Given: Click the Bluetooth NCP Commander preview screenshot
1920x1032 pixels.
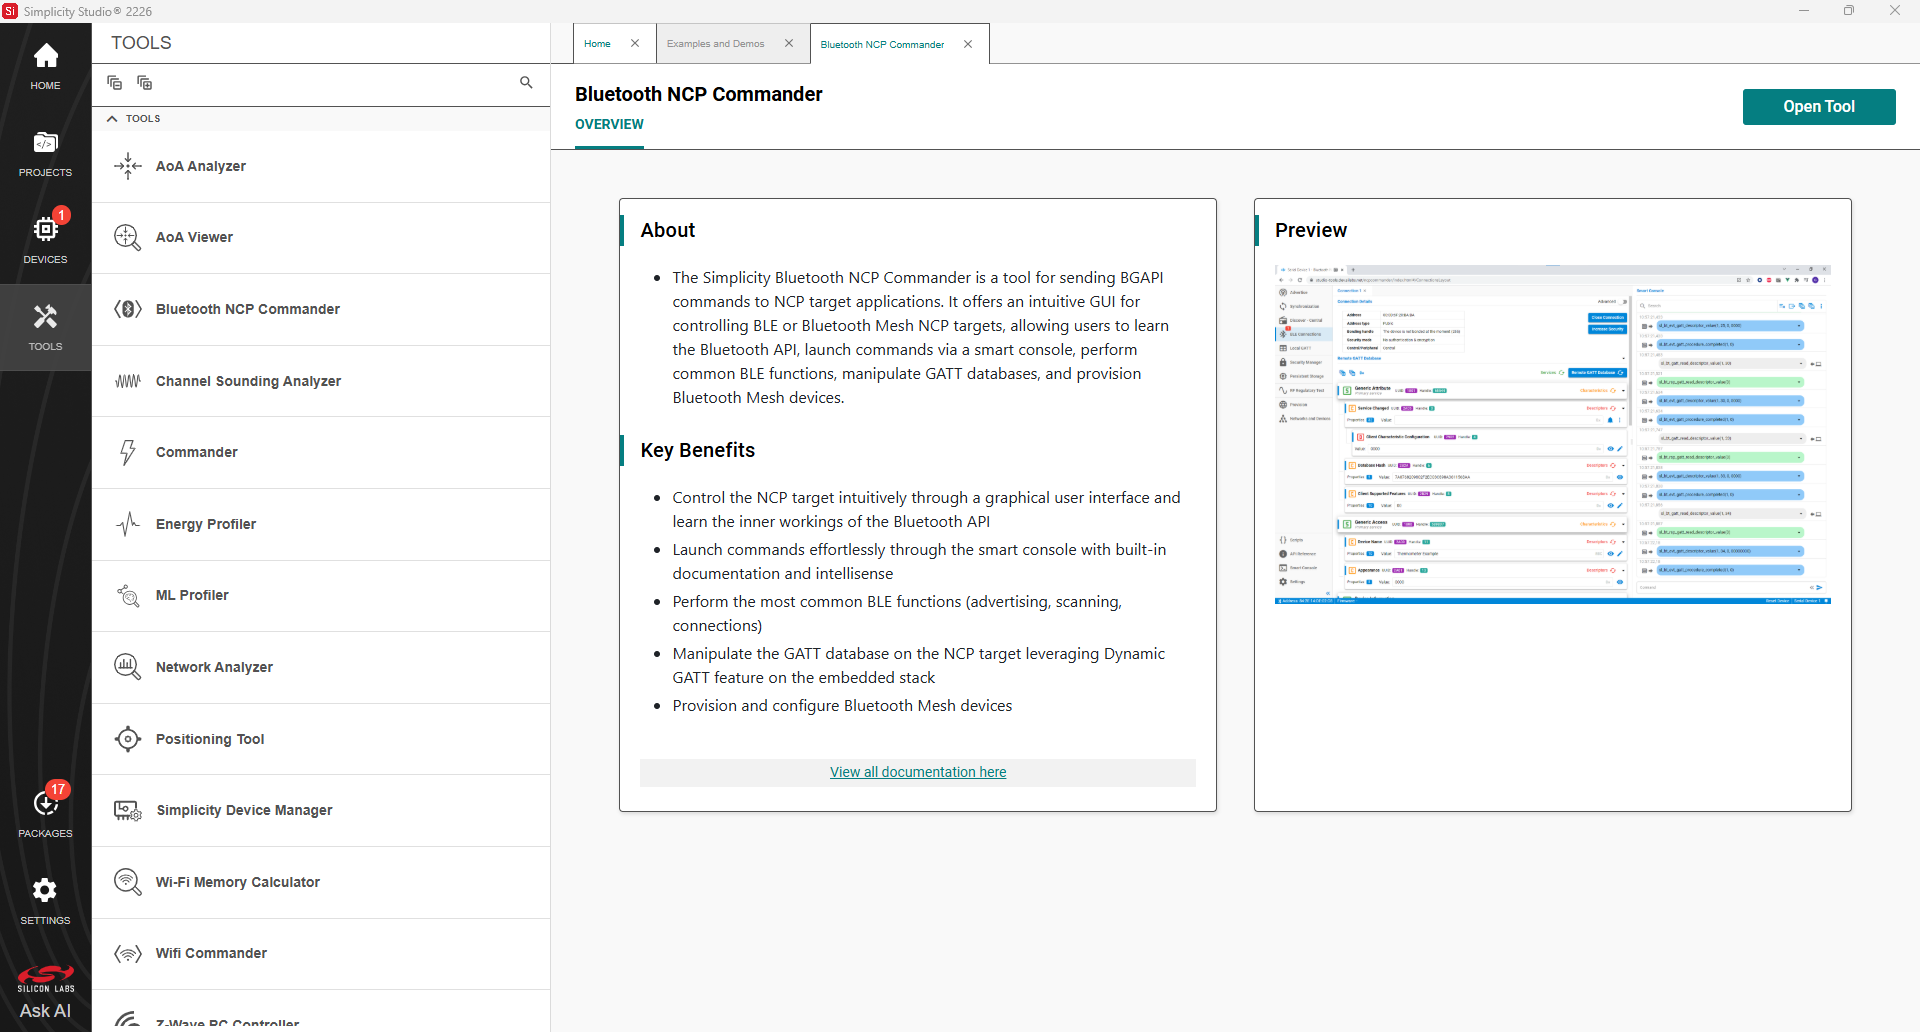Looking at the screenshot, I should 1552,435.
